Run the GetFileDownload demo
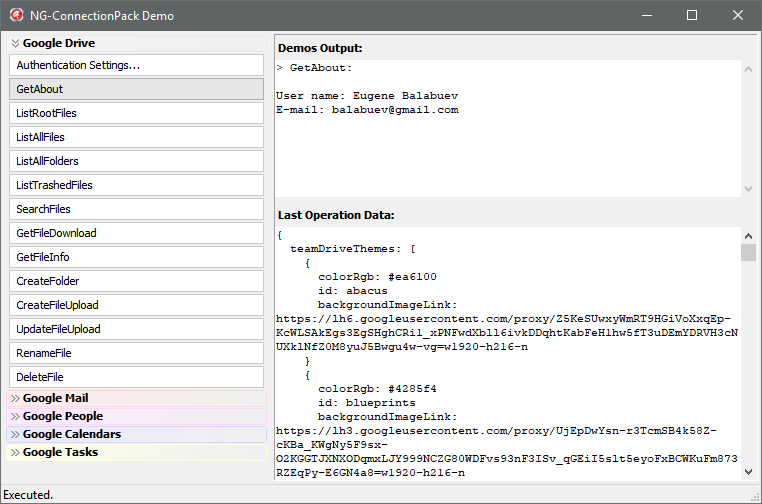This screenshot has height=504, width=762. coord(137,233)
